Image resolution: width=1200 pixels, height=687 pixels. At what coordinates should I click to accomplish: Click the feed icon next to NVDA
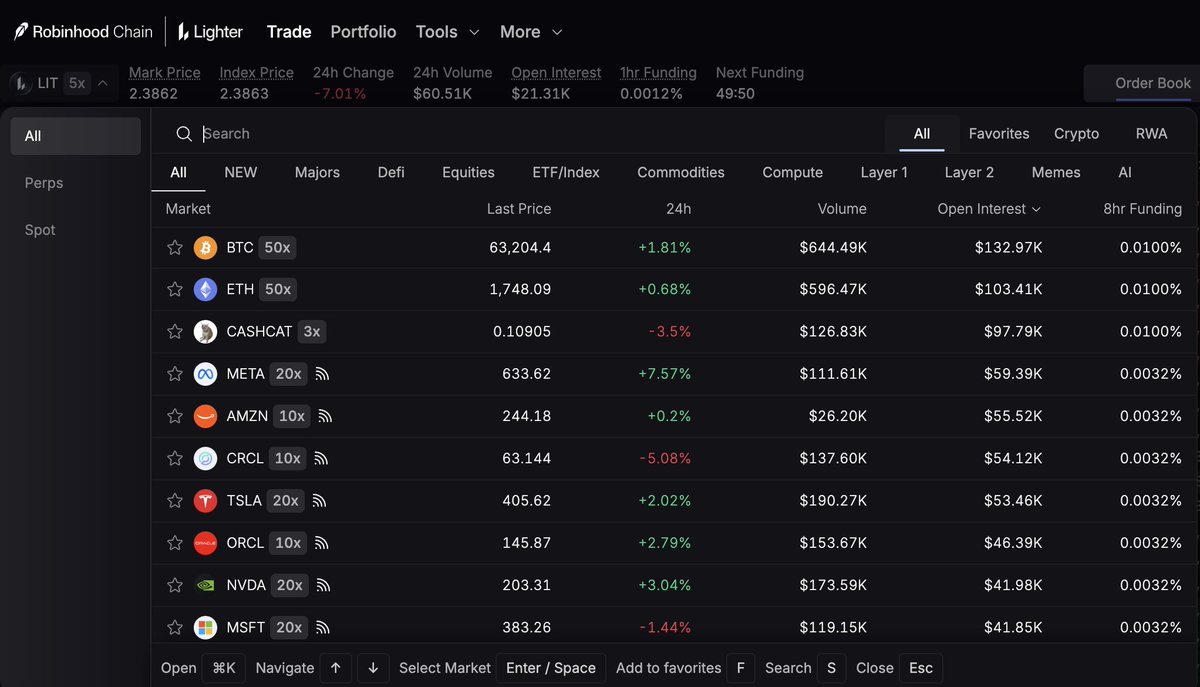[323, 585]
